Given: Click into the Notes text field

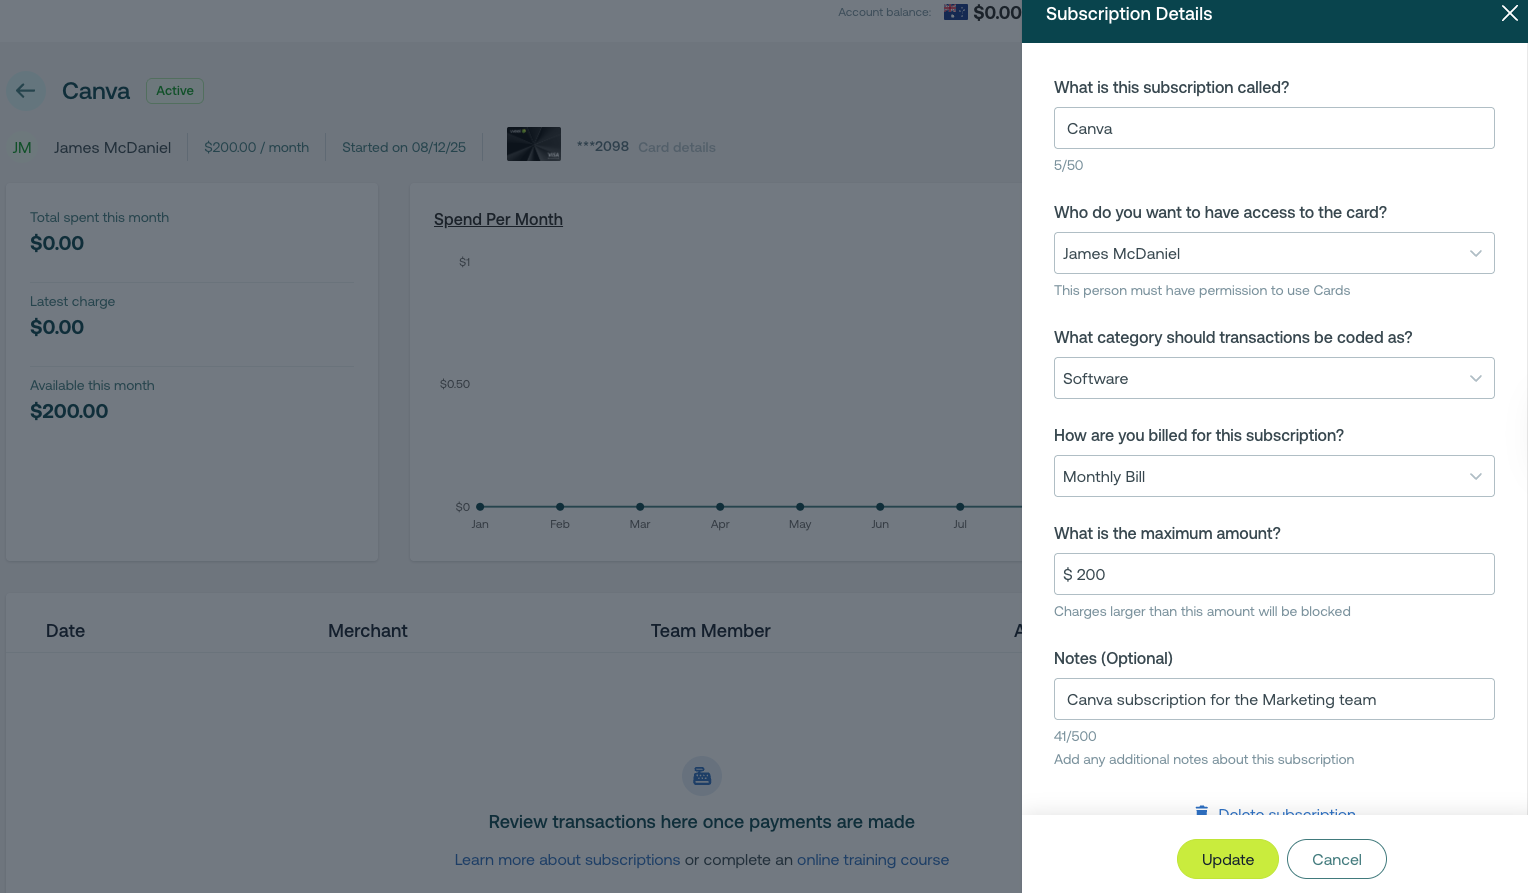Looking at the screenshot, I should click(x=1273, y=699).
